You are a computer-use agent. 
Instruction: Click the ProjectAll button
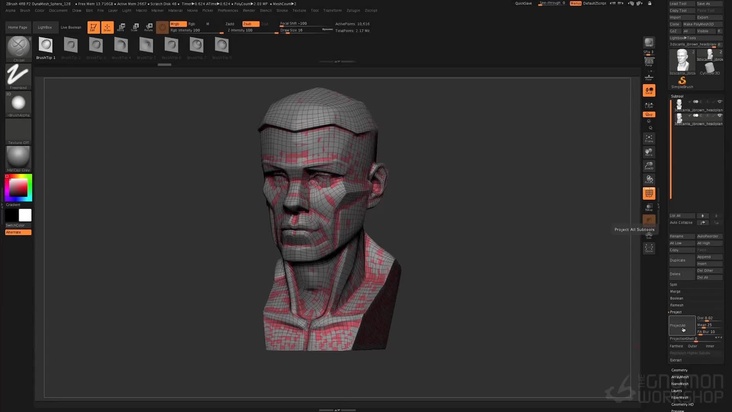682,326
